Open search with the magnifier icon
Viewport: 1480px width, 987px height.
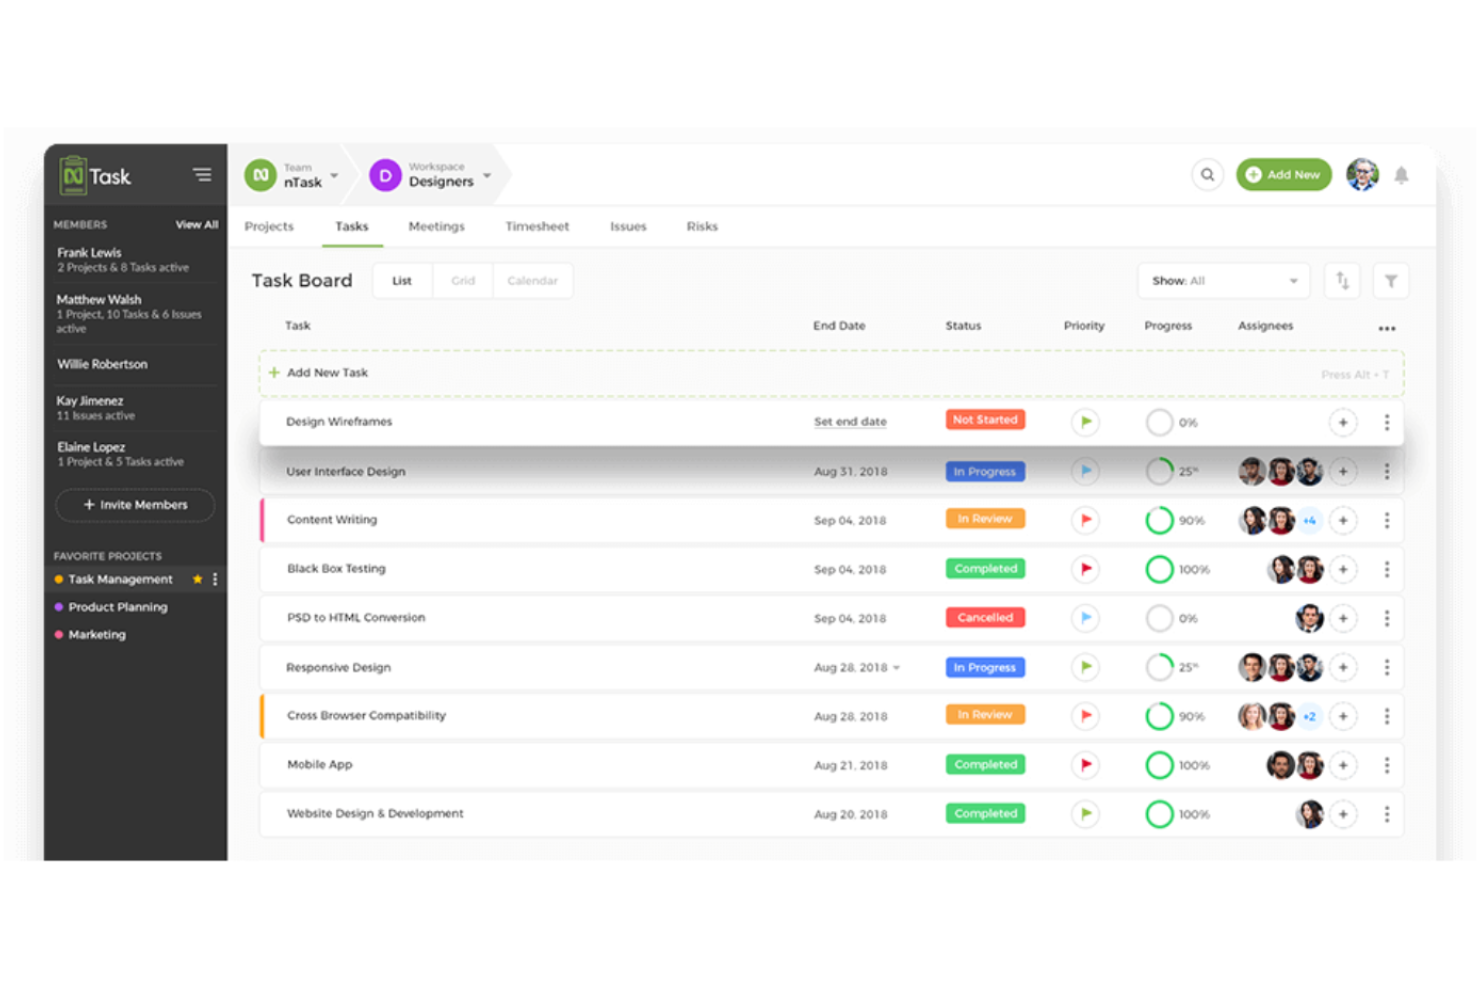click(1207, 175)
